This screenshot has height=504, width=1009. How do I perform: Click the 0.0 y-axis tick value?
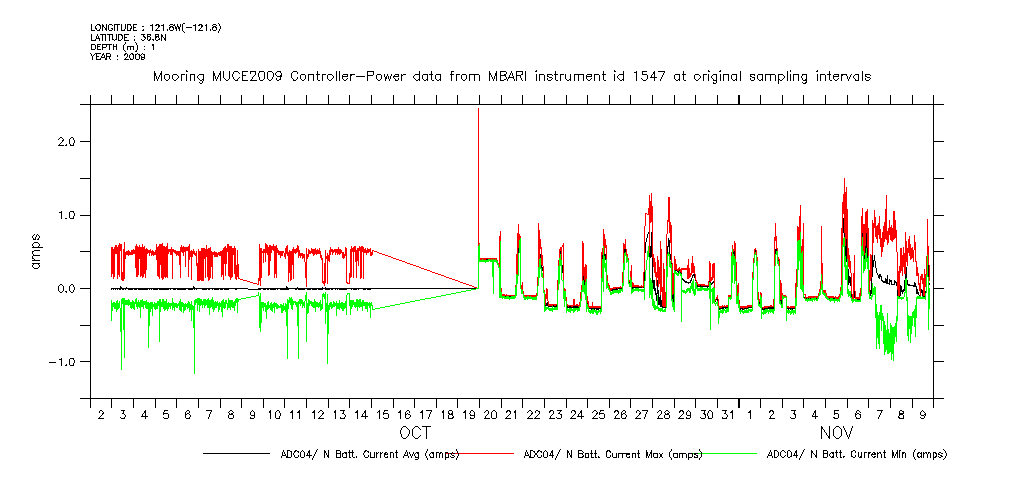(x=67, y=288)
